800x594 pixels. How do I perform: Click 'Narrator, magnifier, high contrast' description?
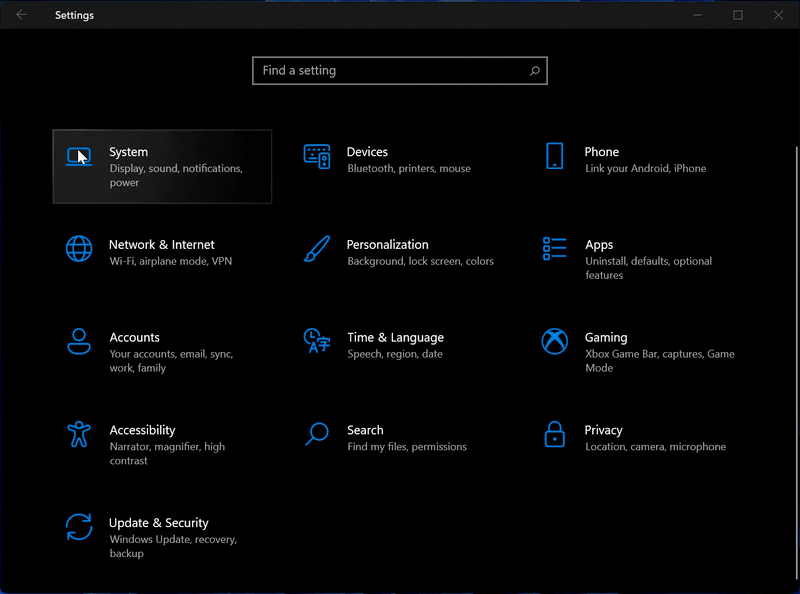tap(167, 454)
